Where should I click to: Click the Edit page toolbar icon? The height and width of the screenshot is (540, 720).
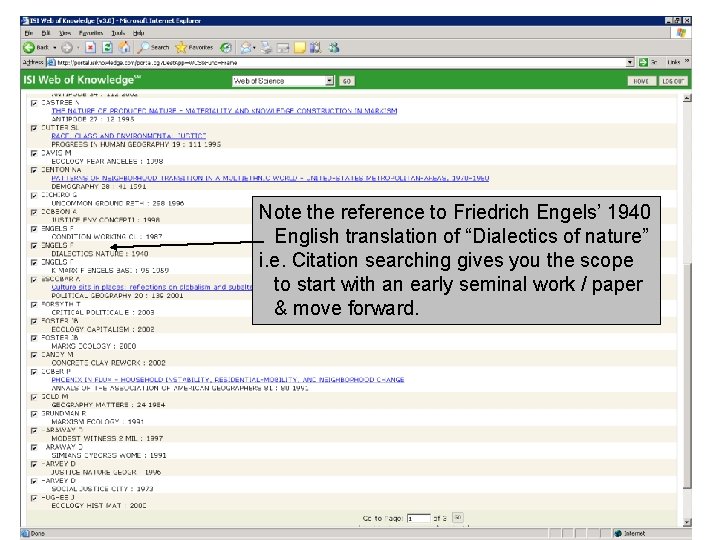[x=283, y=47]
